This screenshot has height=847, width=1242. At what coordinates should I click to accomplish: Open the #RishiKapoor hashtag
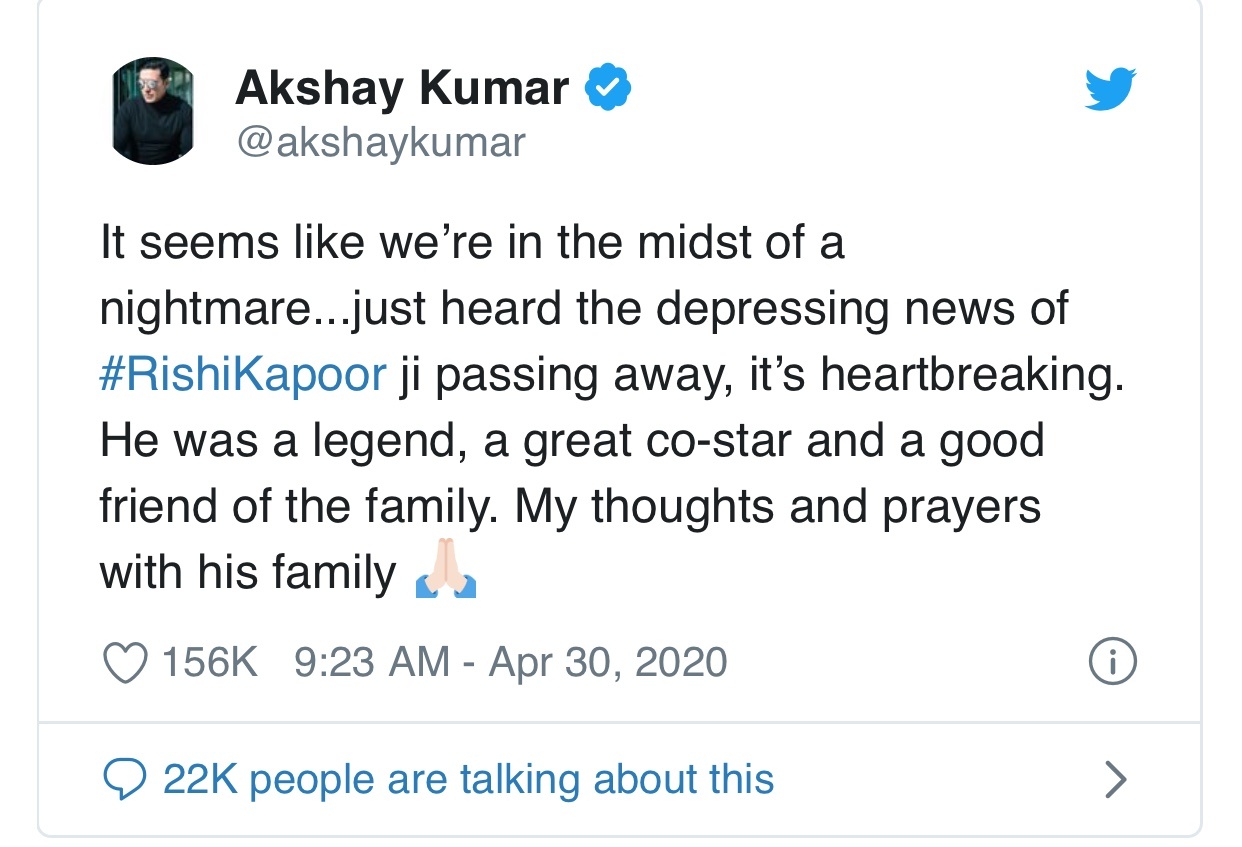pos(243,375)
